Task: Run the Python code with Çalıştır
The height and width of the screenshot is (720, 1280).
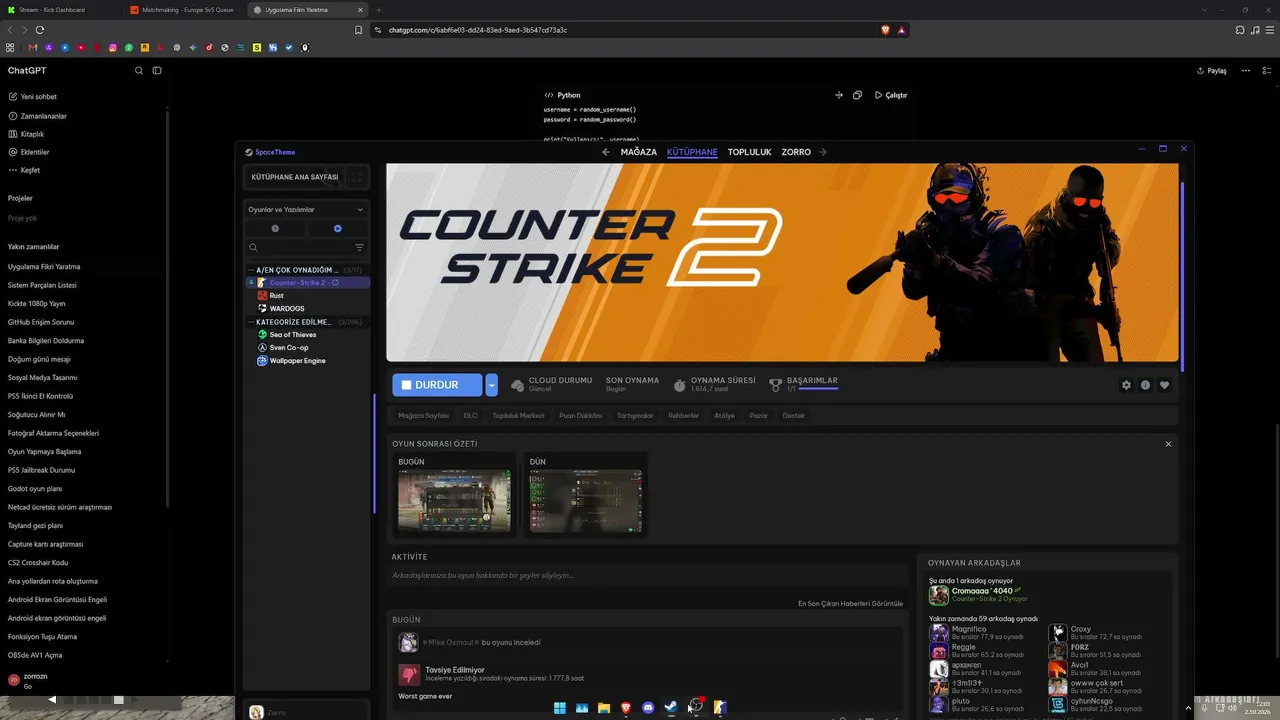Action: pyautogui.click(x=891, y=95)
